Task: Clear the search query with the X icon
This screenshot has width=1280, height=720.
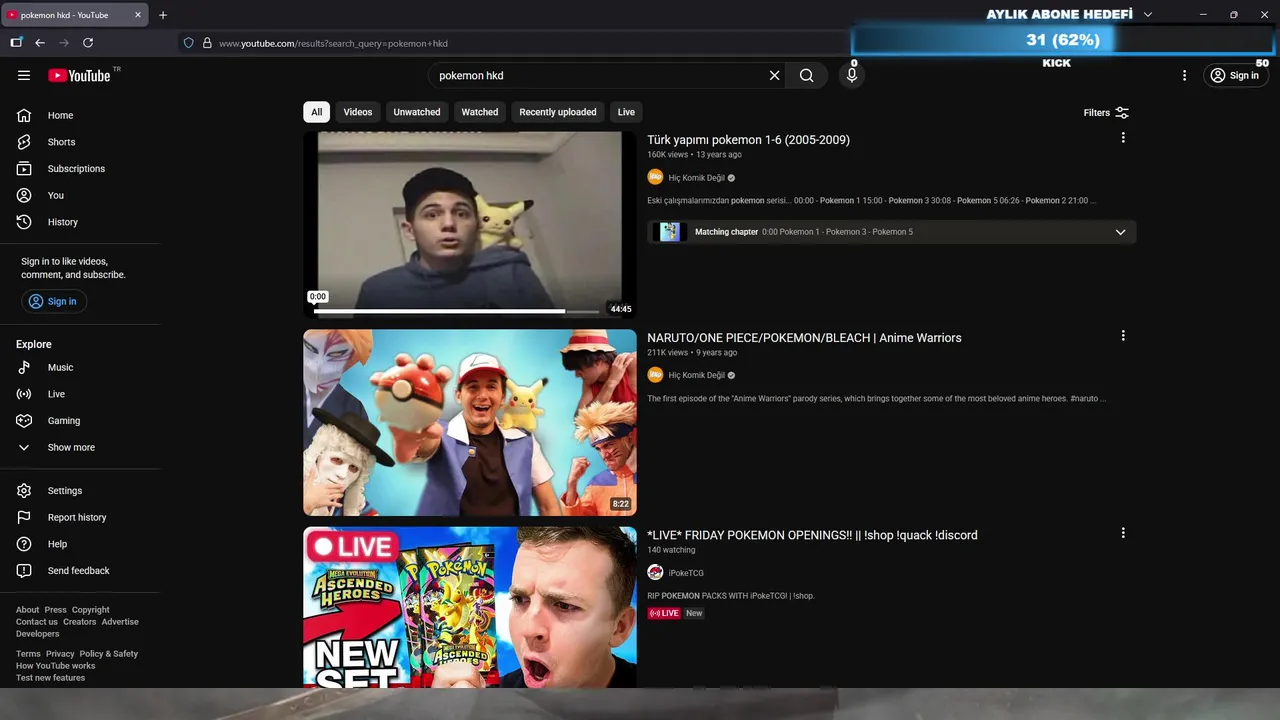Action: (x=774, y=75)
